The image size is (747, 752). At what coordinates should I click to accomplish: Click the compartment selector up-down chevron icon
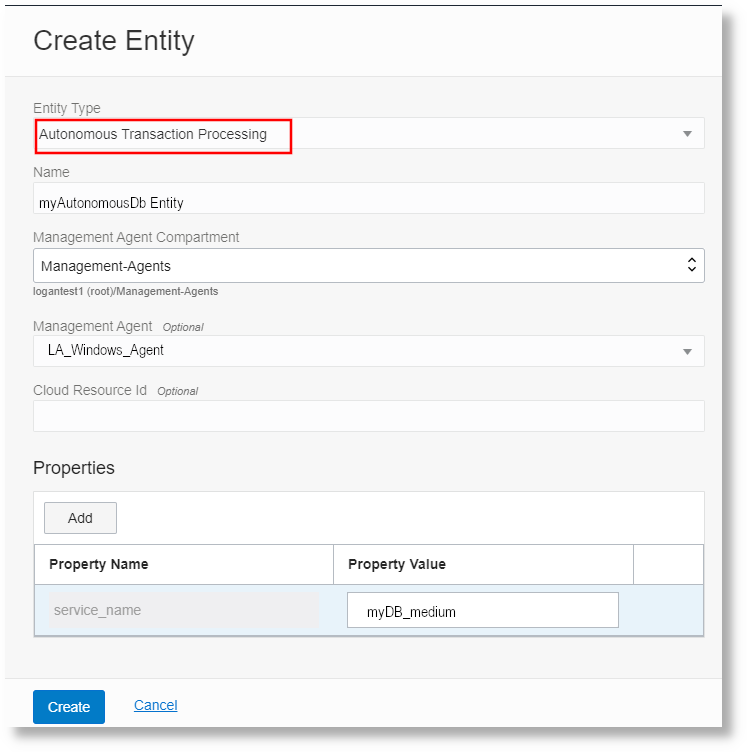point(690,266)
